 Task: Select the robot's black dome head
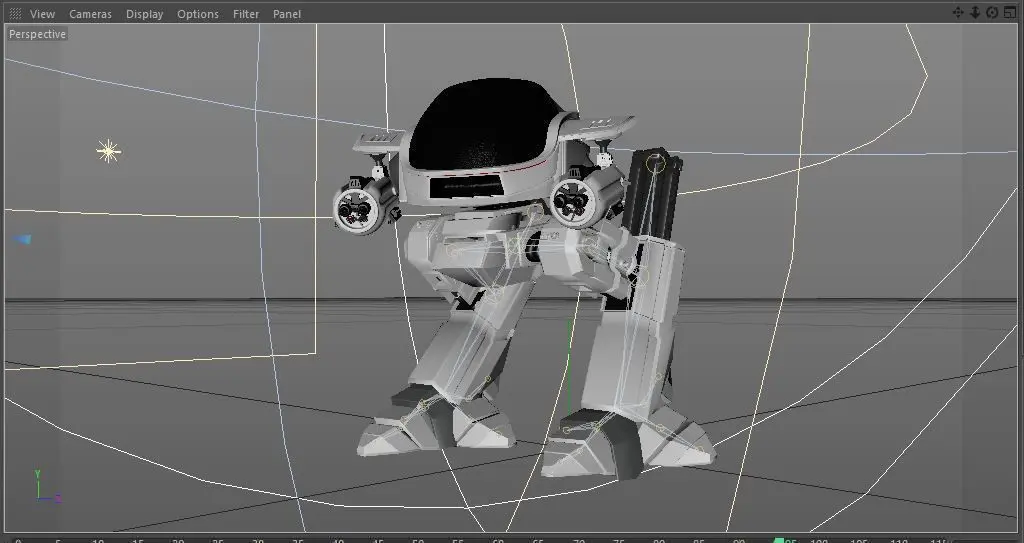[x=485, y=124]
